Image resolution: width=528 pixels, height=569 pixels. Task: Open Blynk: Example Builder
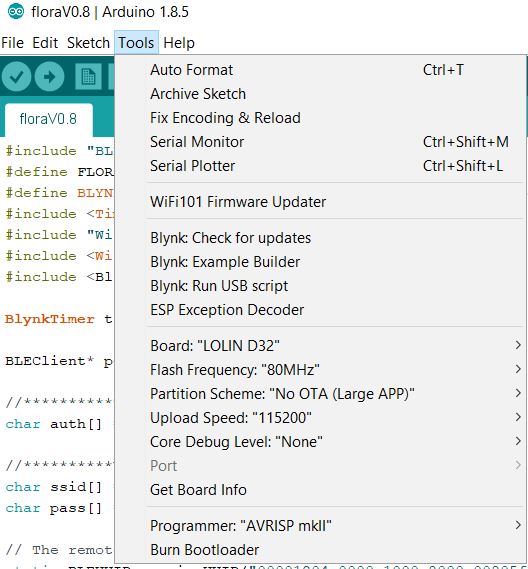coord(320,262)
